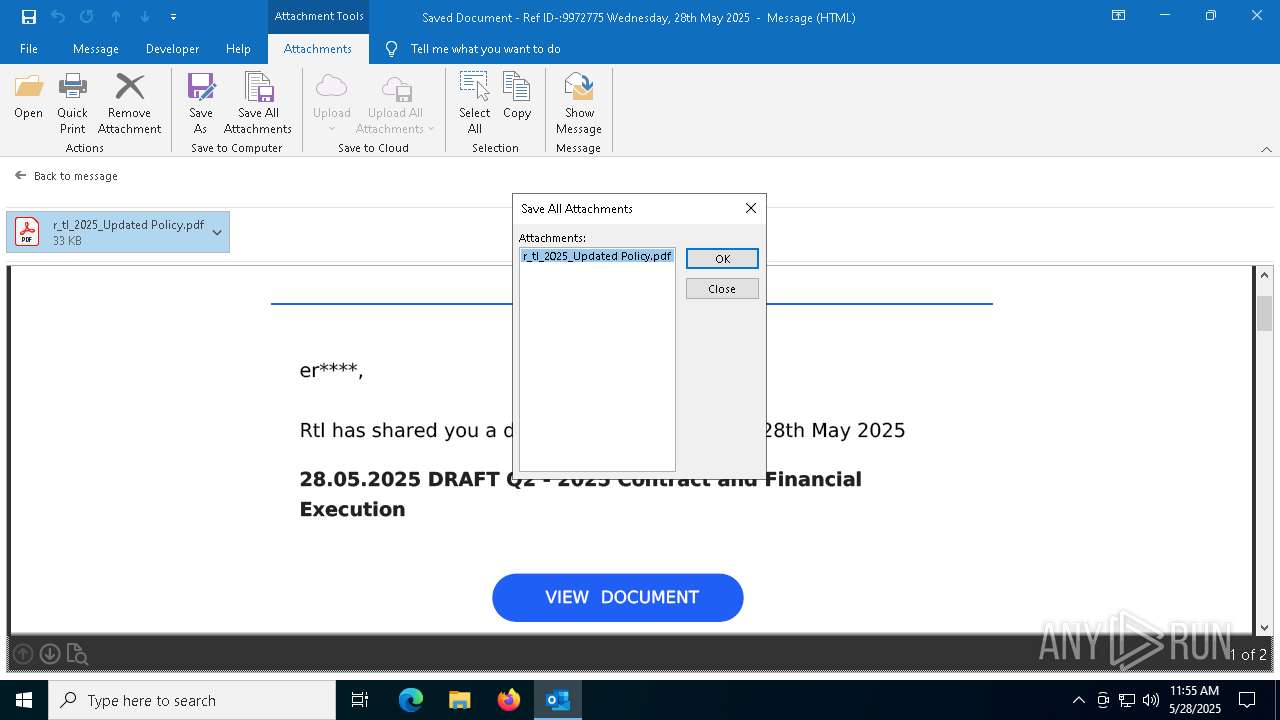This screenshot has width=1280, height=720.
Task: Click the preview scrollbar down arrow
Action: [1264, 627]
